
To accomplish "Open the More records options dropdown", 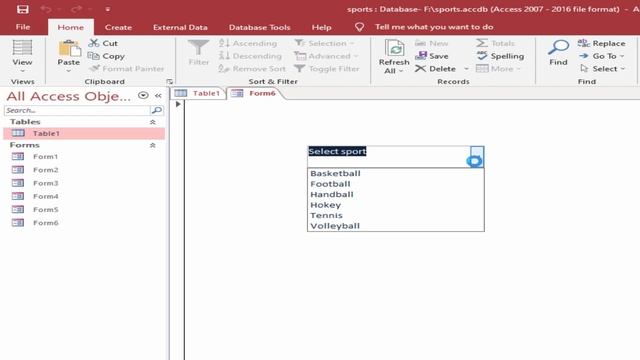I will (x=499, y=69).
